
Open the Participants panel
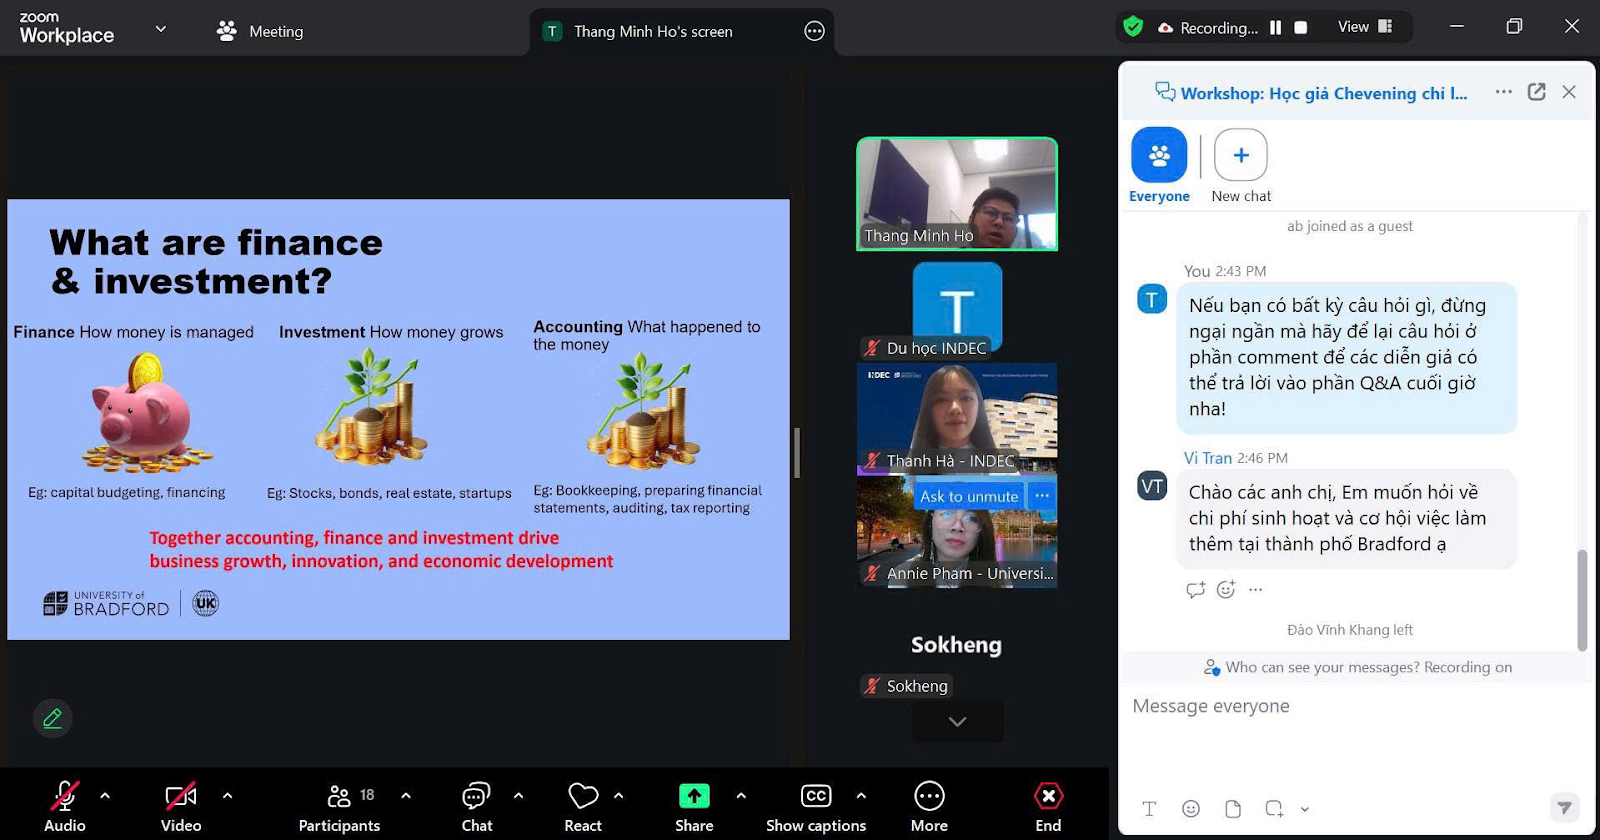point(339,797)
